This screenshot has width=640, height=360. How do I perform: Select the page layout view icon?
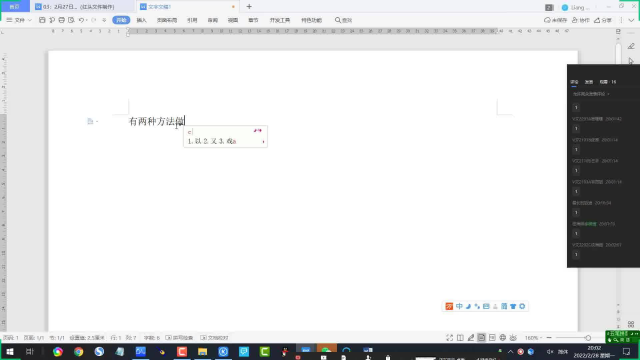481,338
